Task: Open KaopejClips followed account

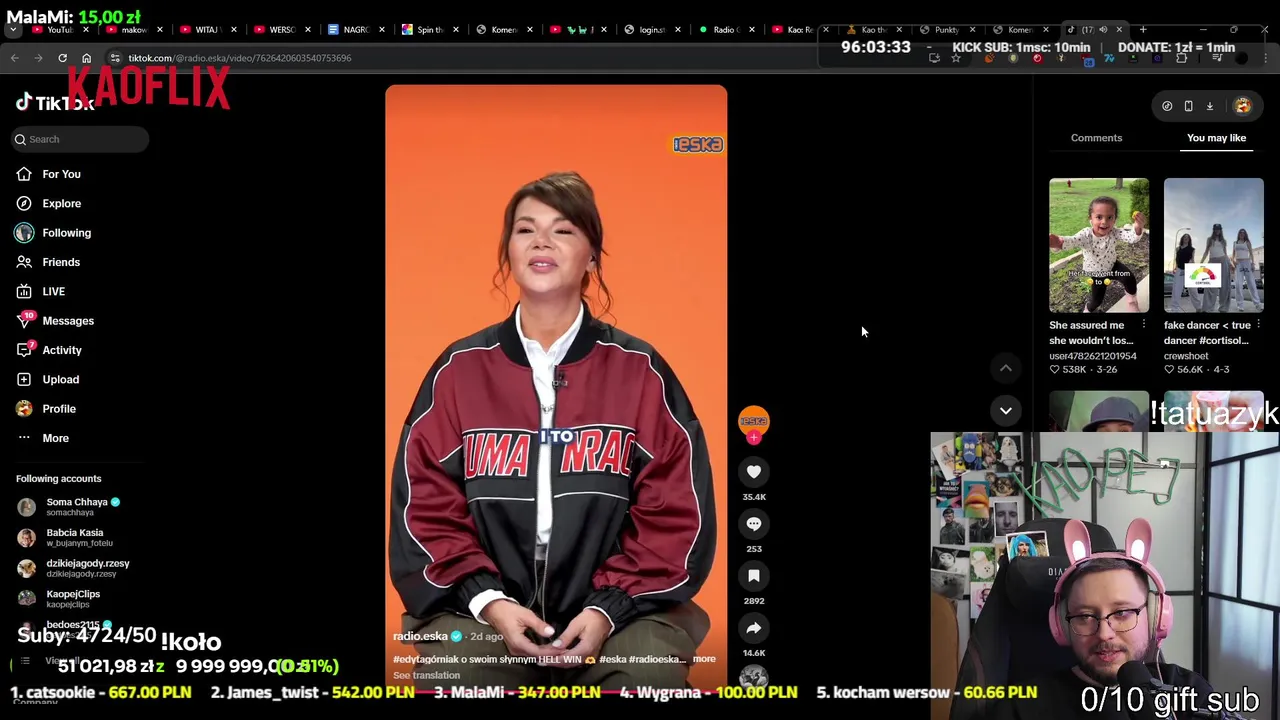Action: pos(75,599)
